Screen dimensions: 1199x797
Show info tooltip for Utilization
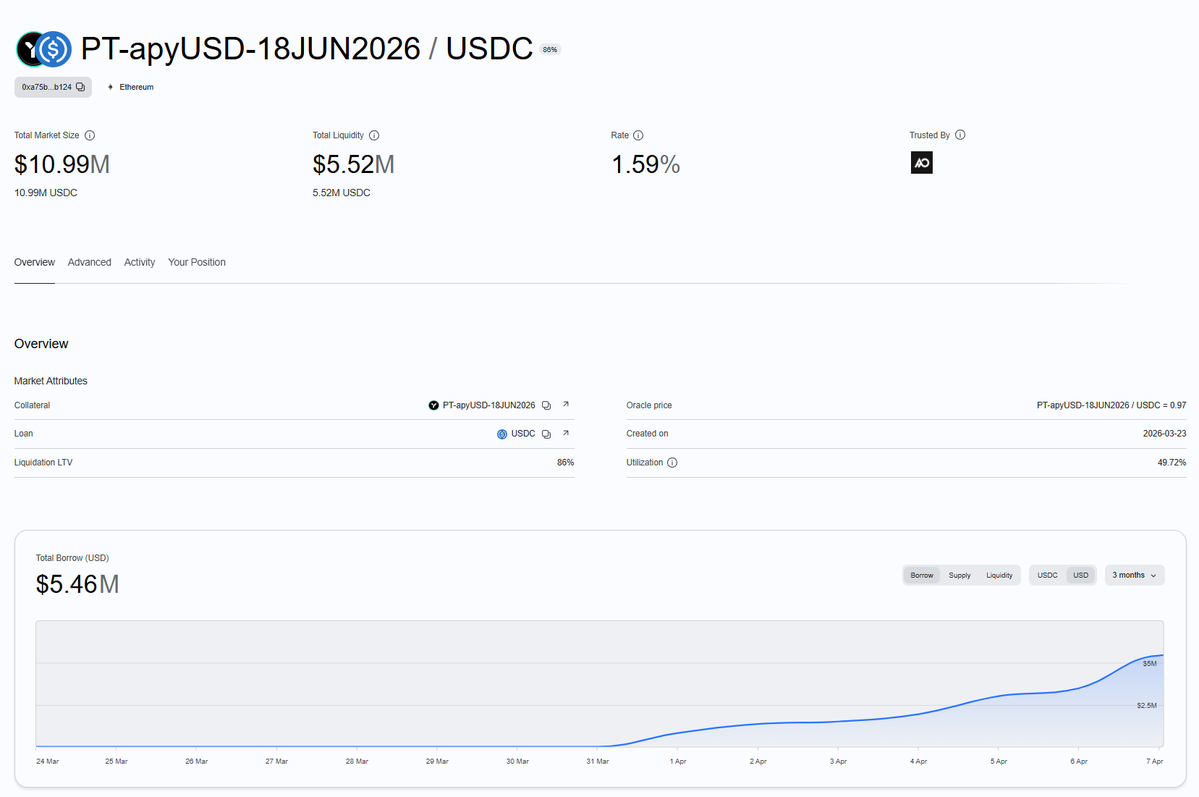click(672, 463)
